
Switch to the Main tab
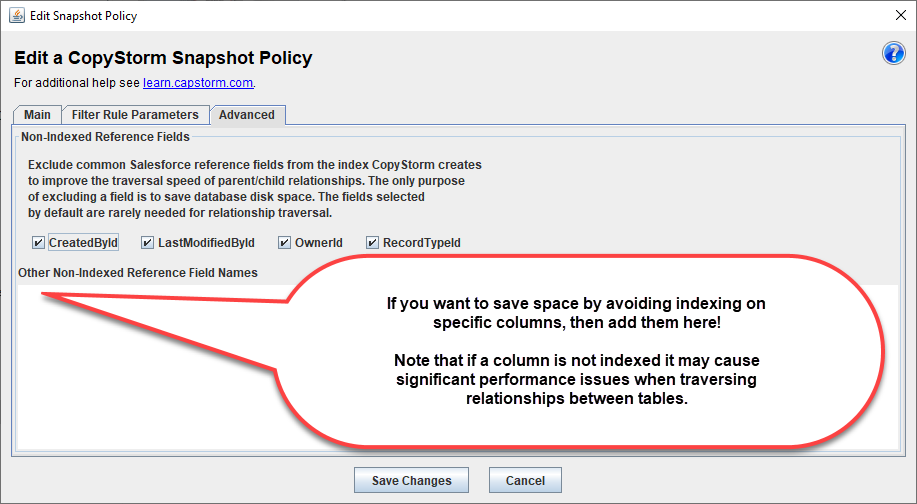[37, 115]
